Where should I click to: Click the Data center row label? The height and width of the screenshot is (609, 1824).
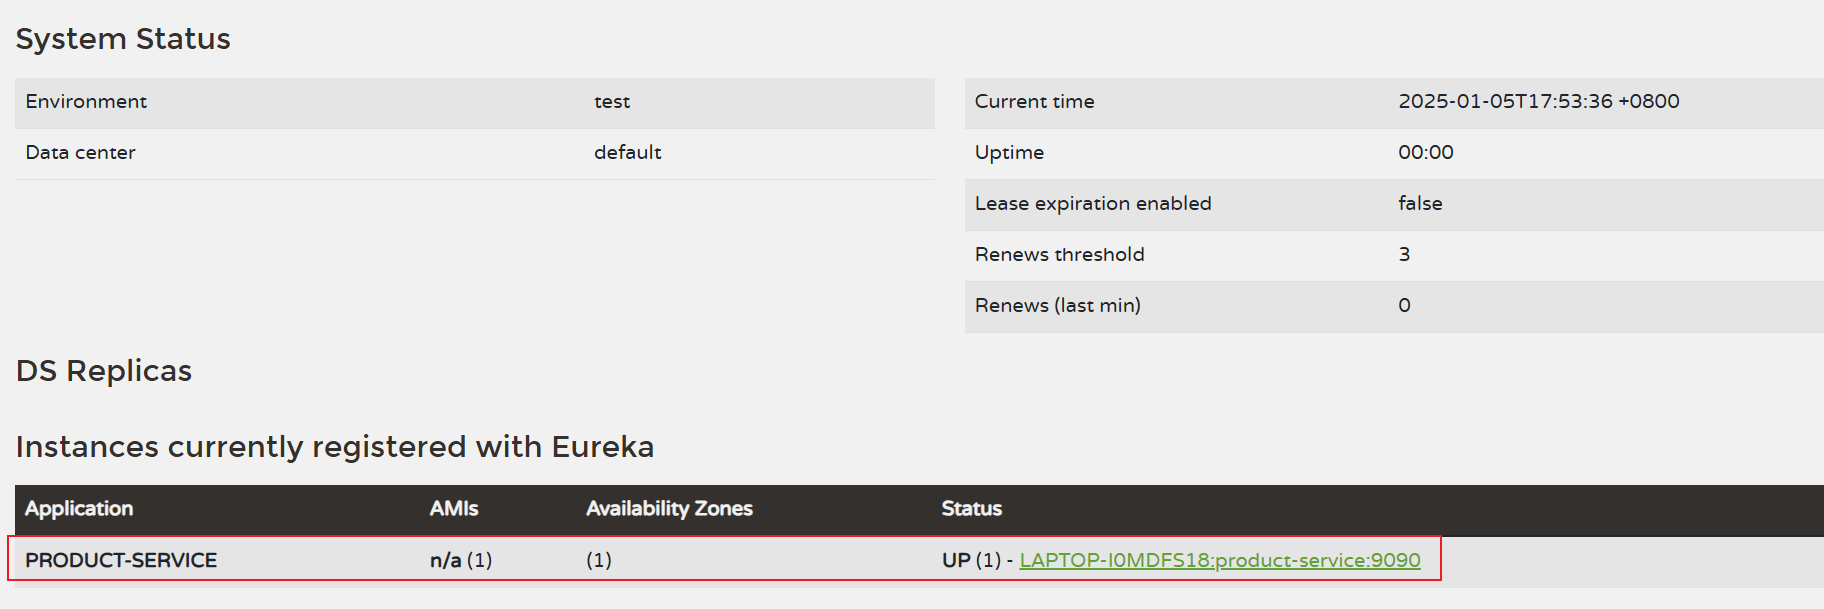[x=80, y=153]
